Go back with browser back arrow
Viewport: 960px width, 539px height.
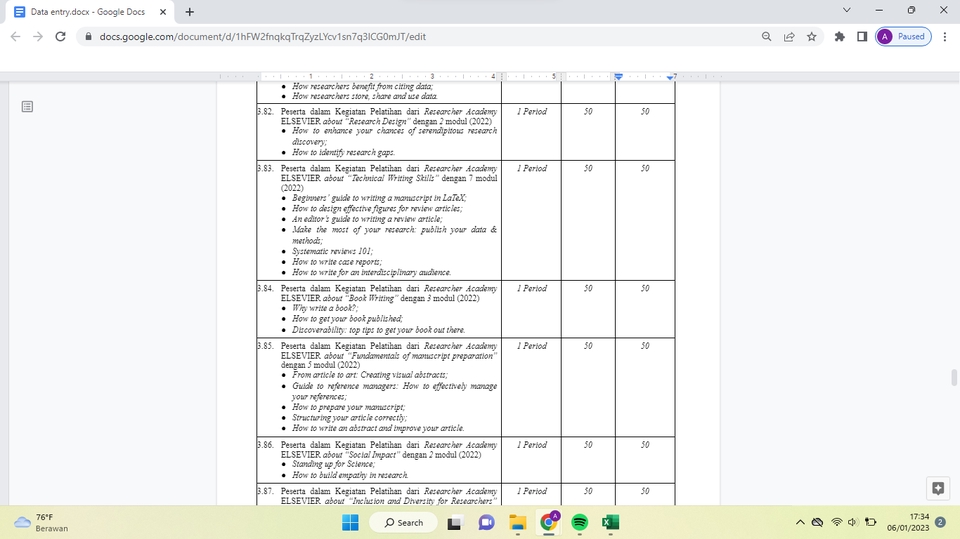point(16,37)
